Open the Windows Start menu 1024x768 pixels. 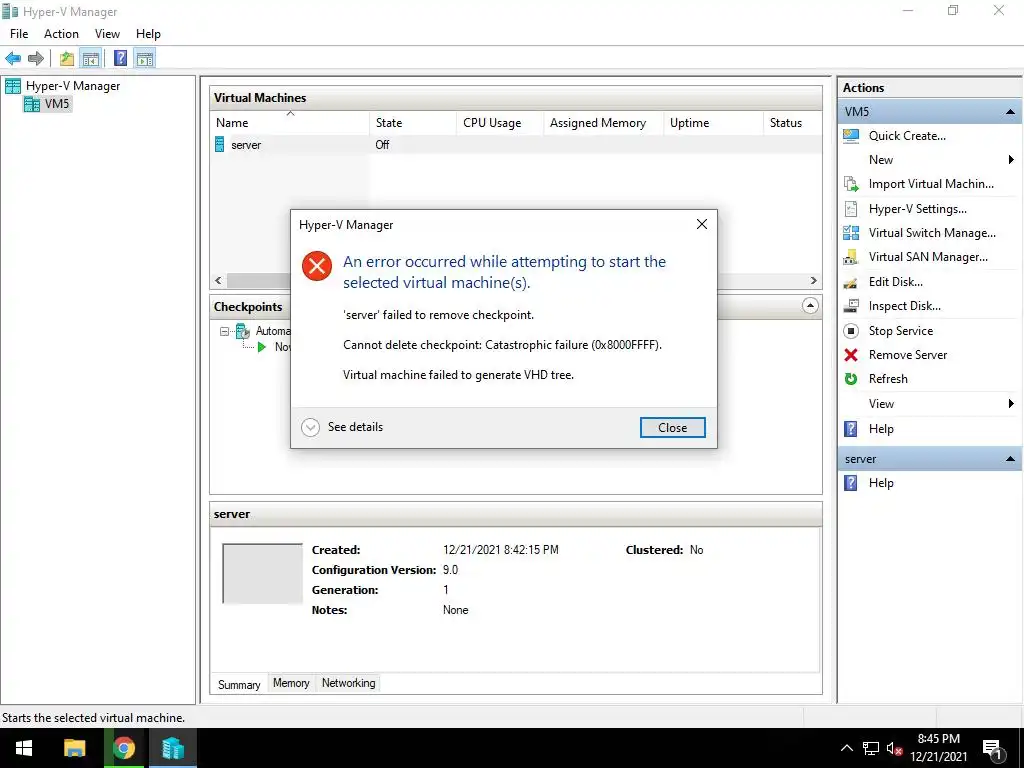pos(24,748)
